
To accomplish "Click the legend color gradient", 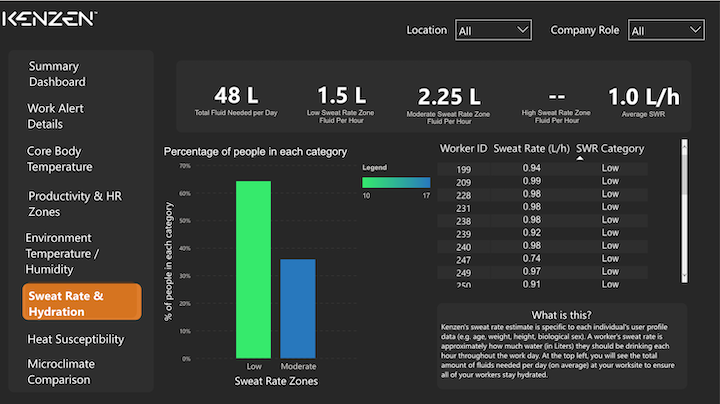I will tap(396, 183).
